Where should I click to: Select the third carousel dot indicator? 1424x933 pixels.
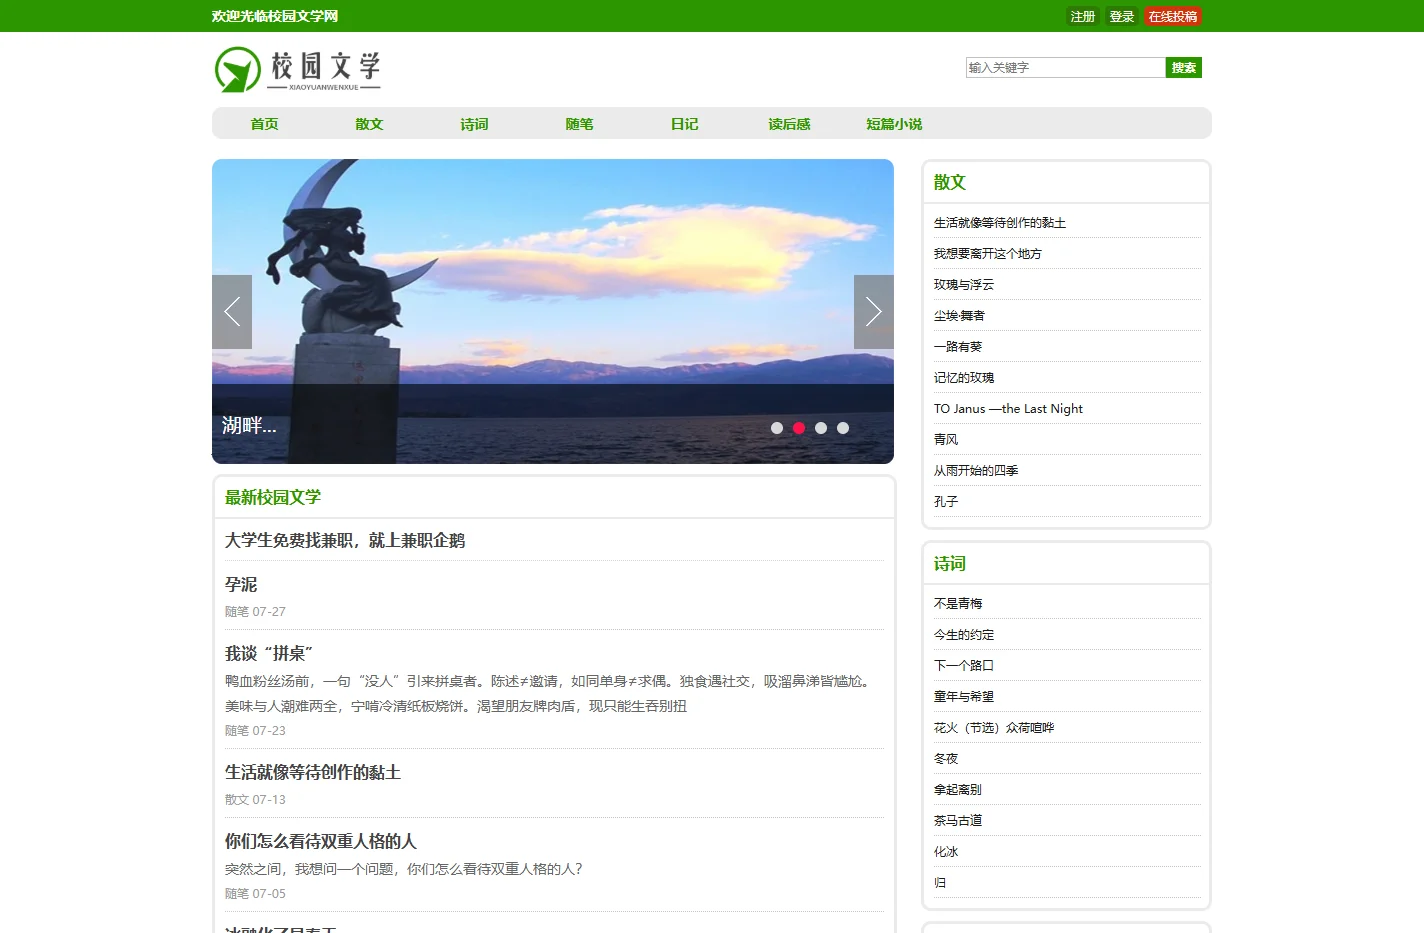821,428
